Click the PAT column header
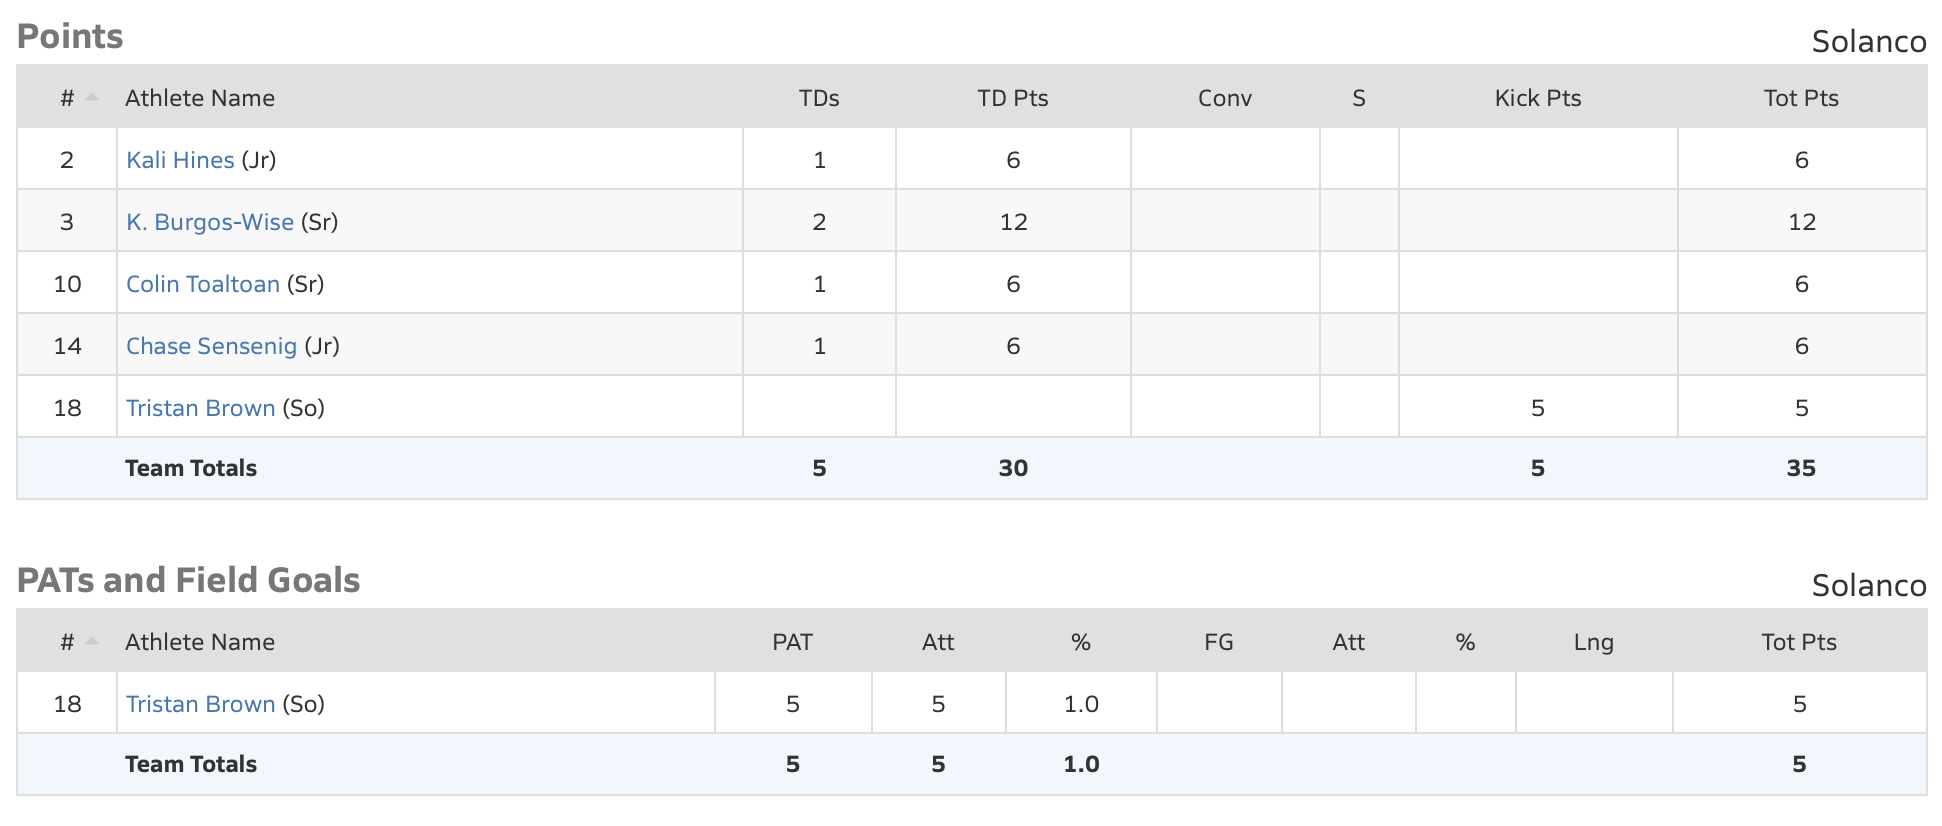Screen dimensions: 1942x826 coord(792,642)
